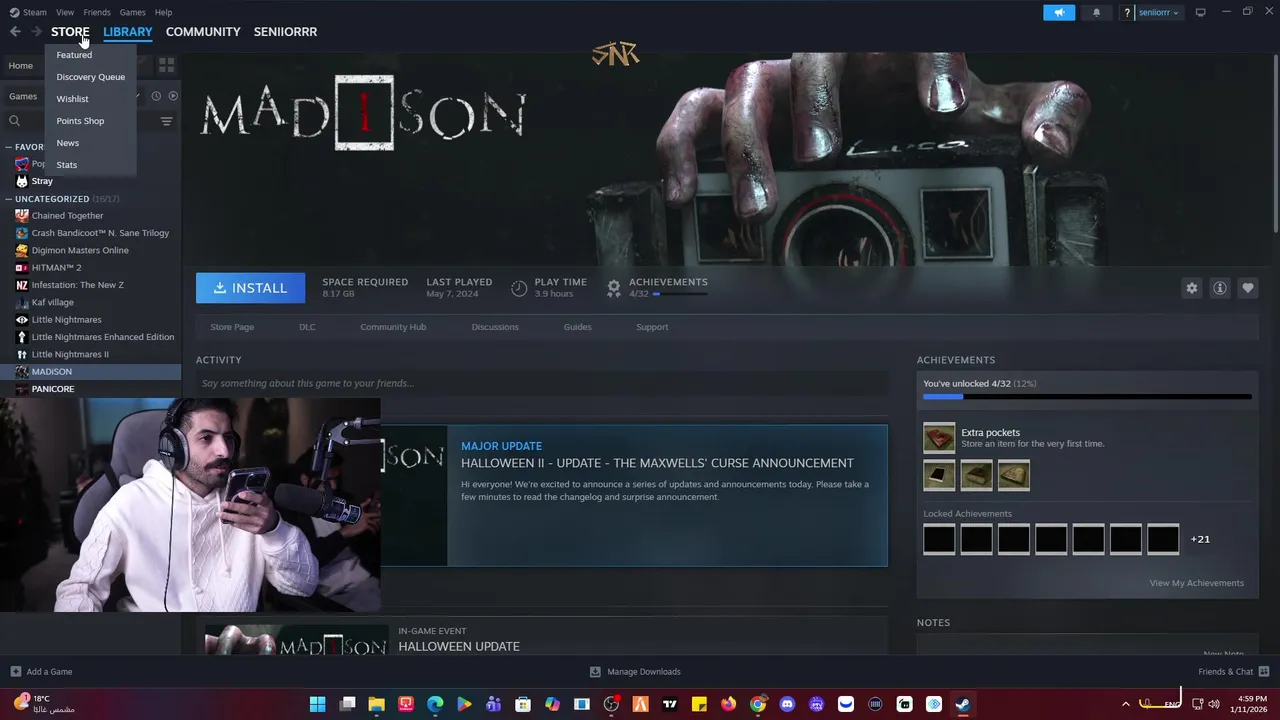Screen dimensions: 1280x720
Task: Click the blue INSTALL button
Action: click(250, 288)
